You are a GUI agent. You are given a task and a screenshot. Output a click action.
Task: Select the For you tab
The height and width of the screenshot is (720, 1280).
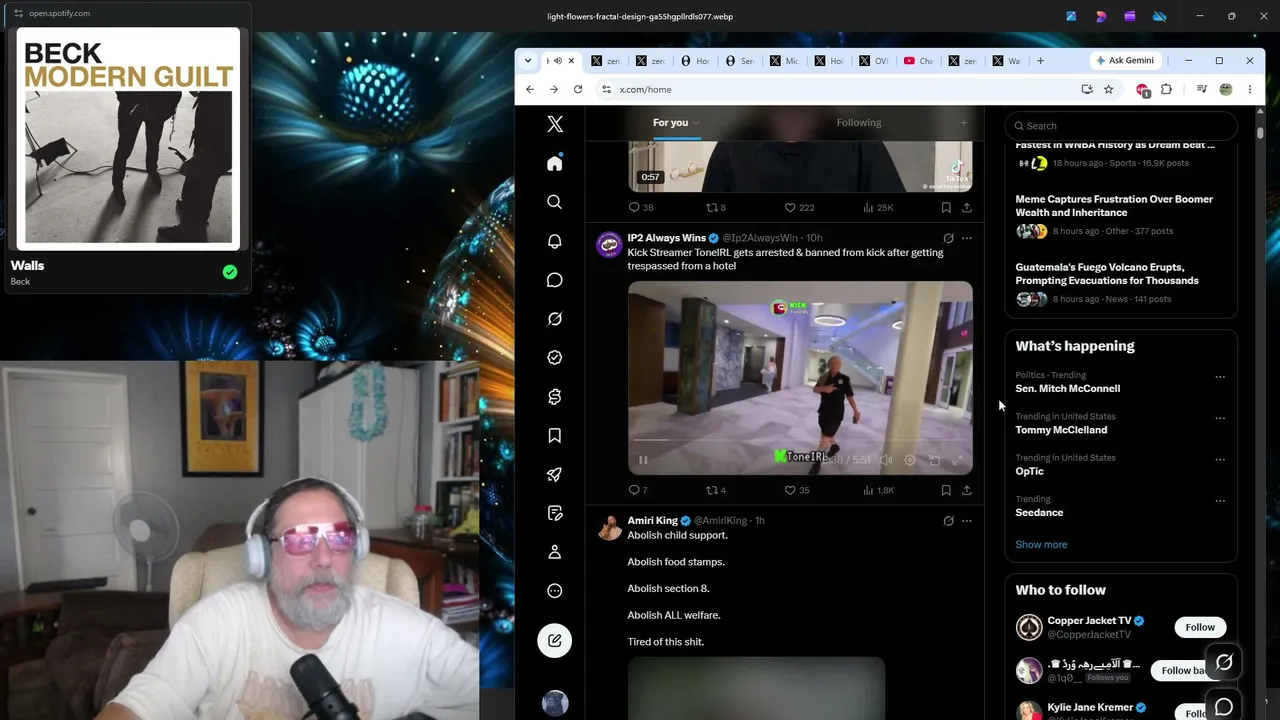(670, 123)
